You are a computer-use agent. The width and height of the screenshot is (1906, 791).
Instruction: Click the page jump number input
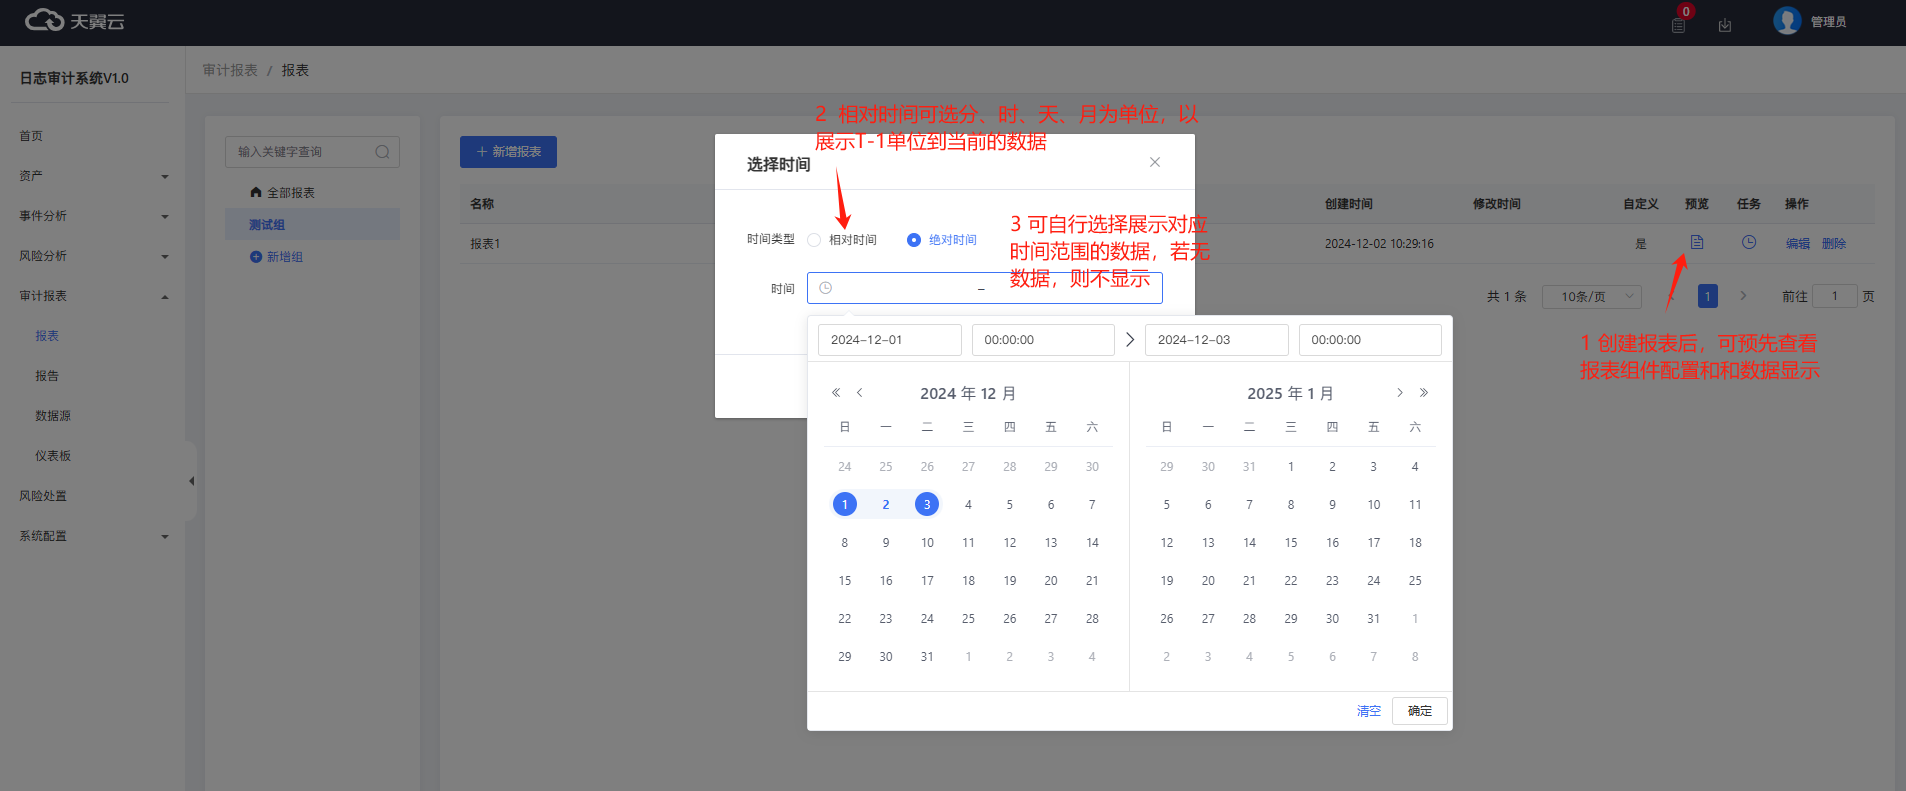click(1835, 296)
